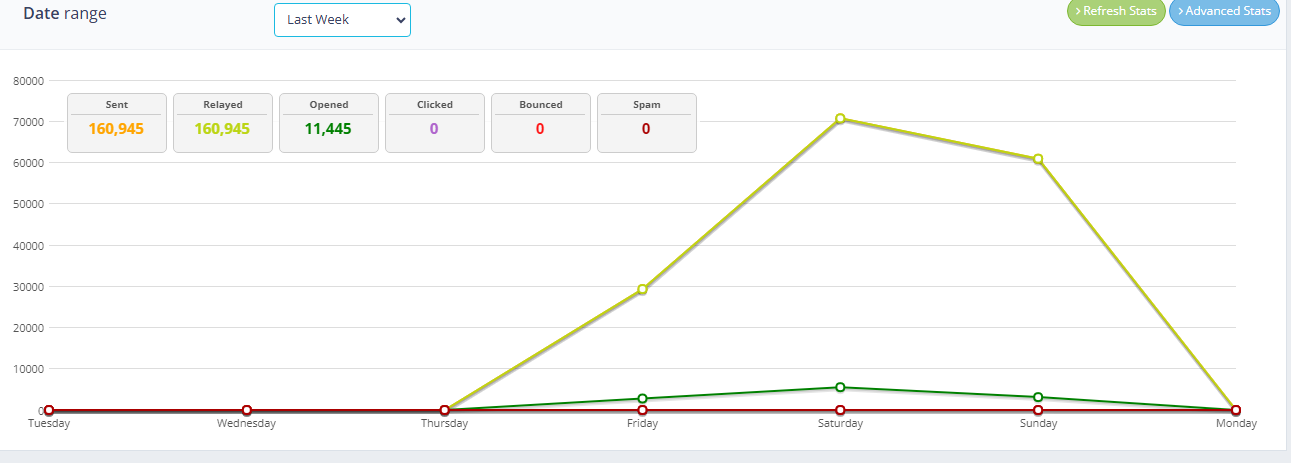Screen dimensions: 1291x463
Task: Click Sunday's yellow relayed data point
Action: (x=1038, y=159)
